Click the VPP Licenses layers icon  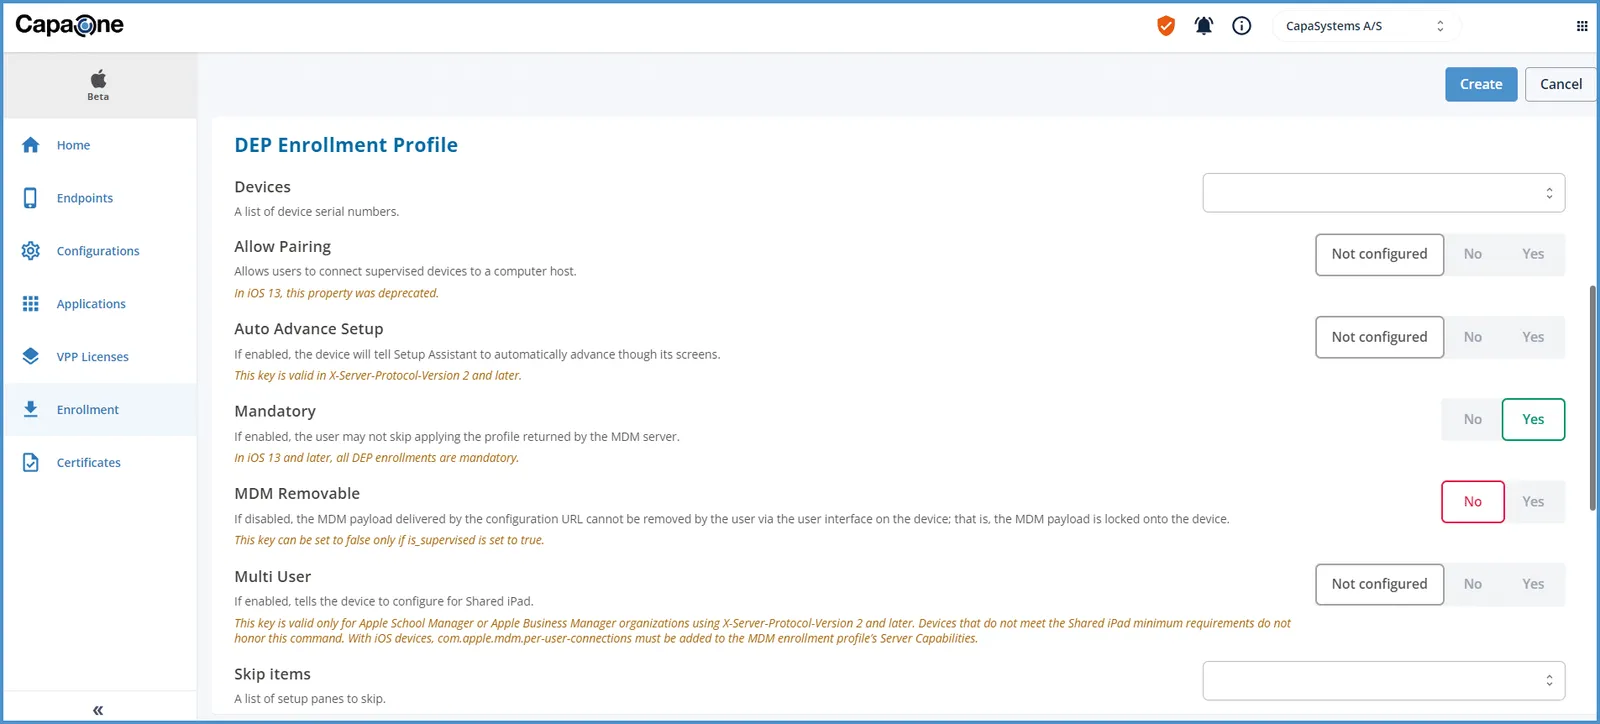click(x=31, y=356)
